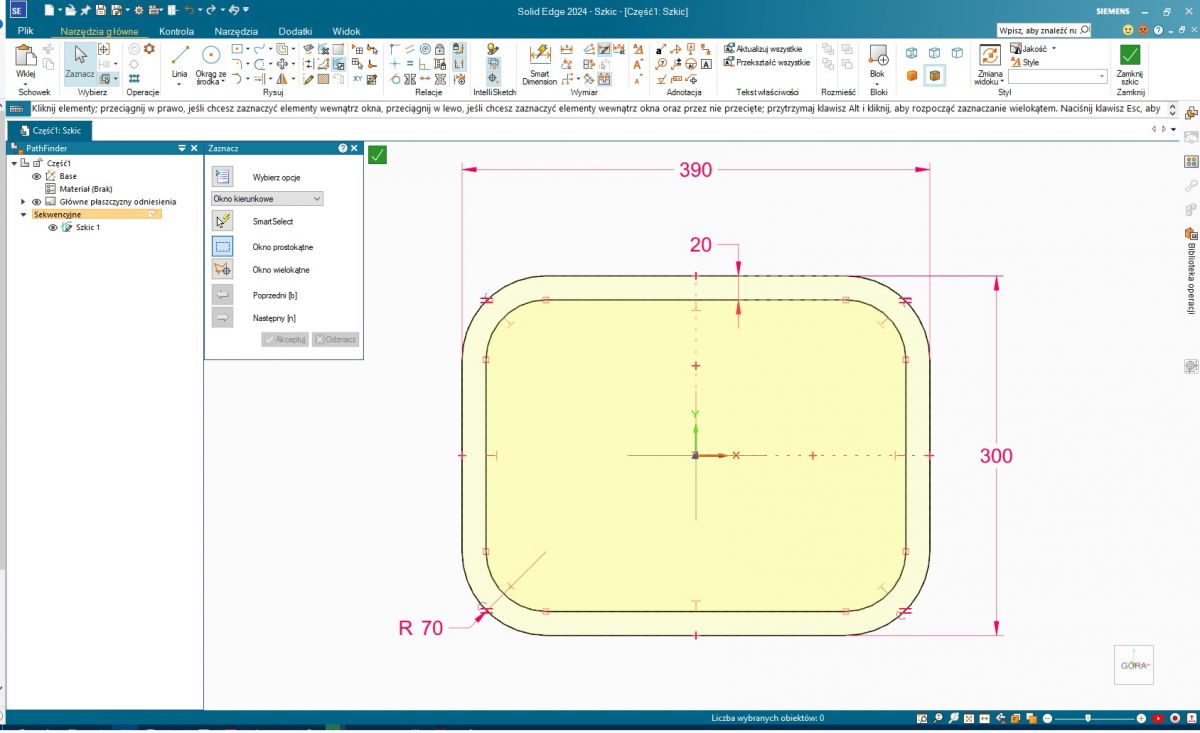Open the Zmiana widoku view icon

coord(989,55)
